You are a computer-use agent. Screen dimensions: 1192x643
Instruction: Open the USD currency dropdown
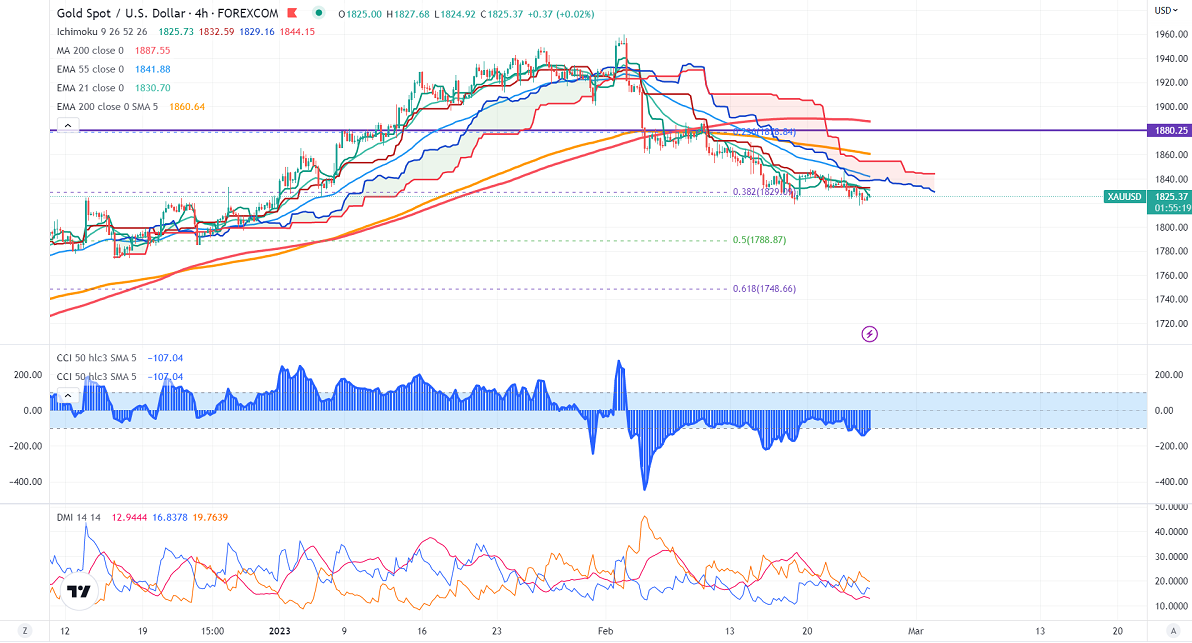[x=1165, y=10]
